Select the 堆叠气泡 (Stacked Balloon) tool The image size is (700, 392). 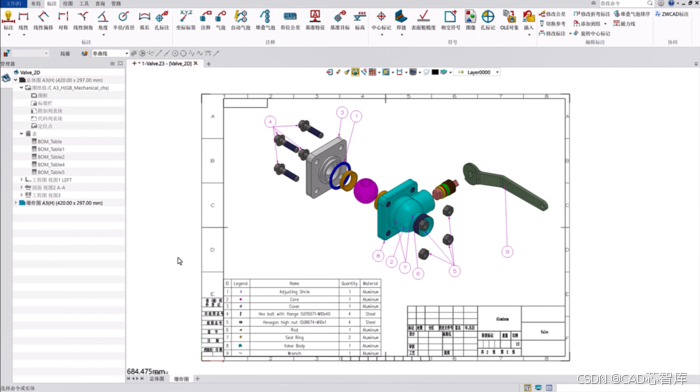click(265, 20)
